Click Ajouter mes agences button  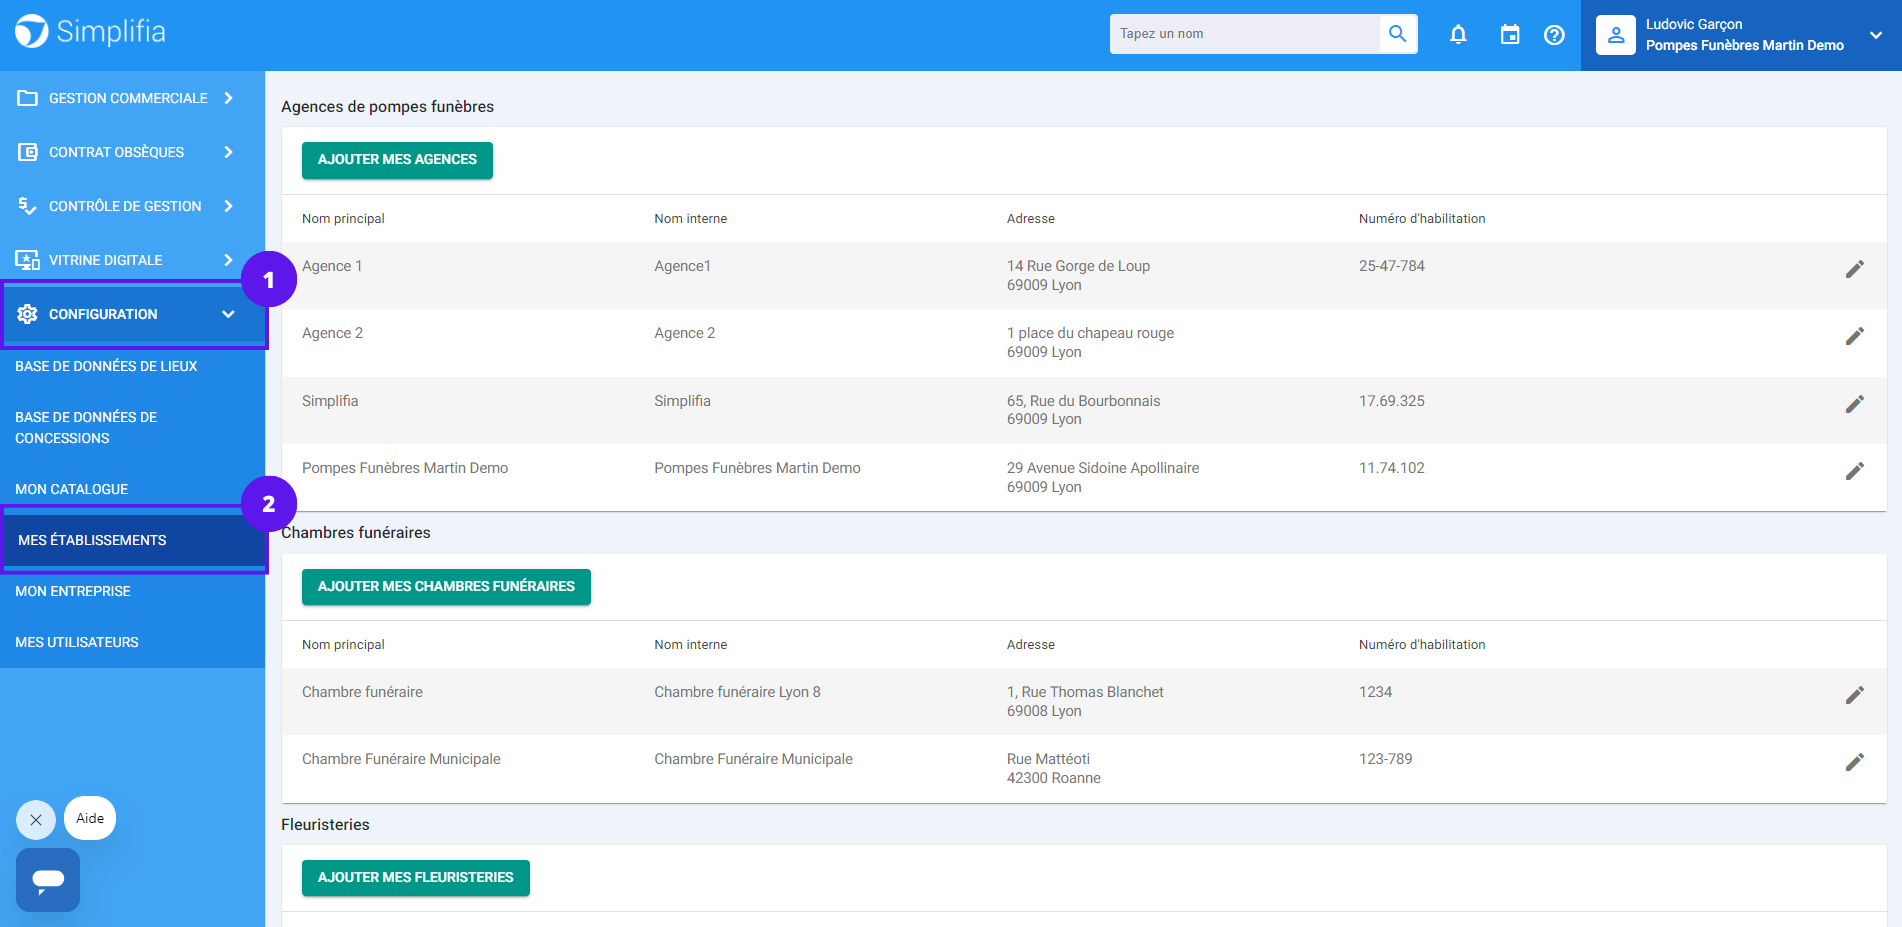pyautogui.click(x=397, y=160)
